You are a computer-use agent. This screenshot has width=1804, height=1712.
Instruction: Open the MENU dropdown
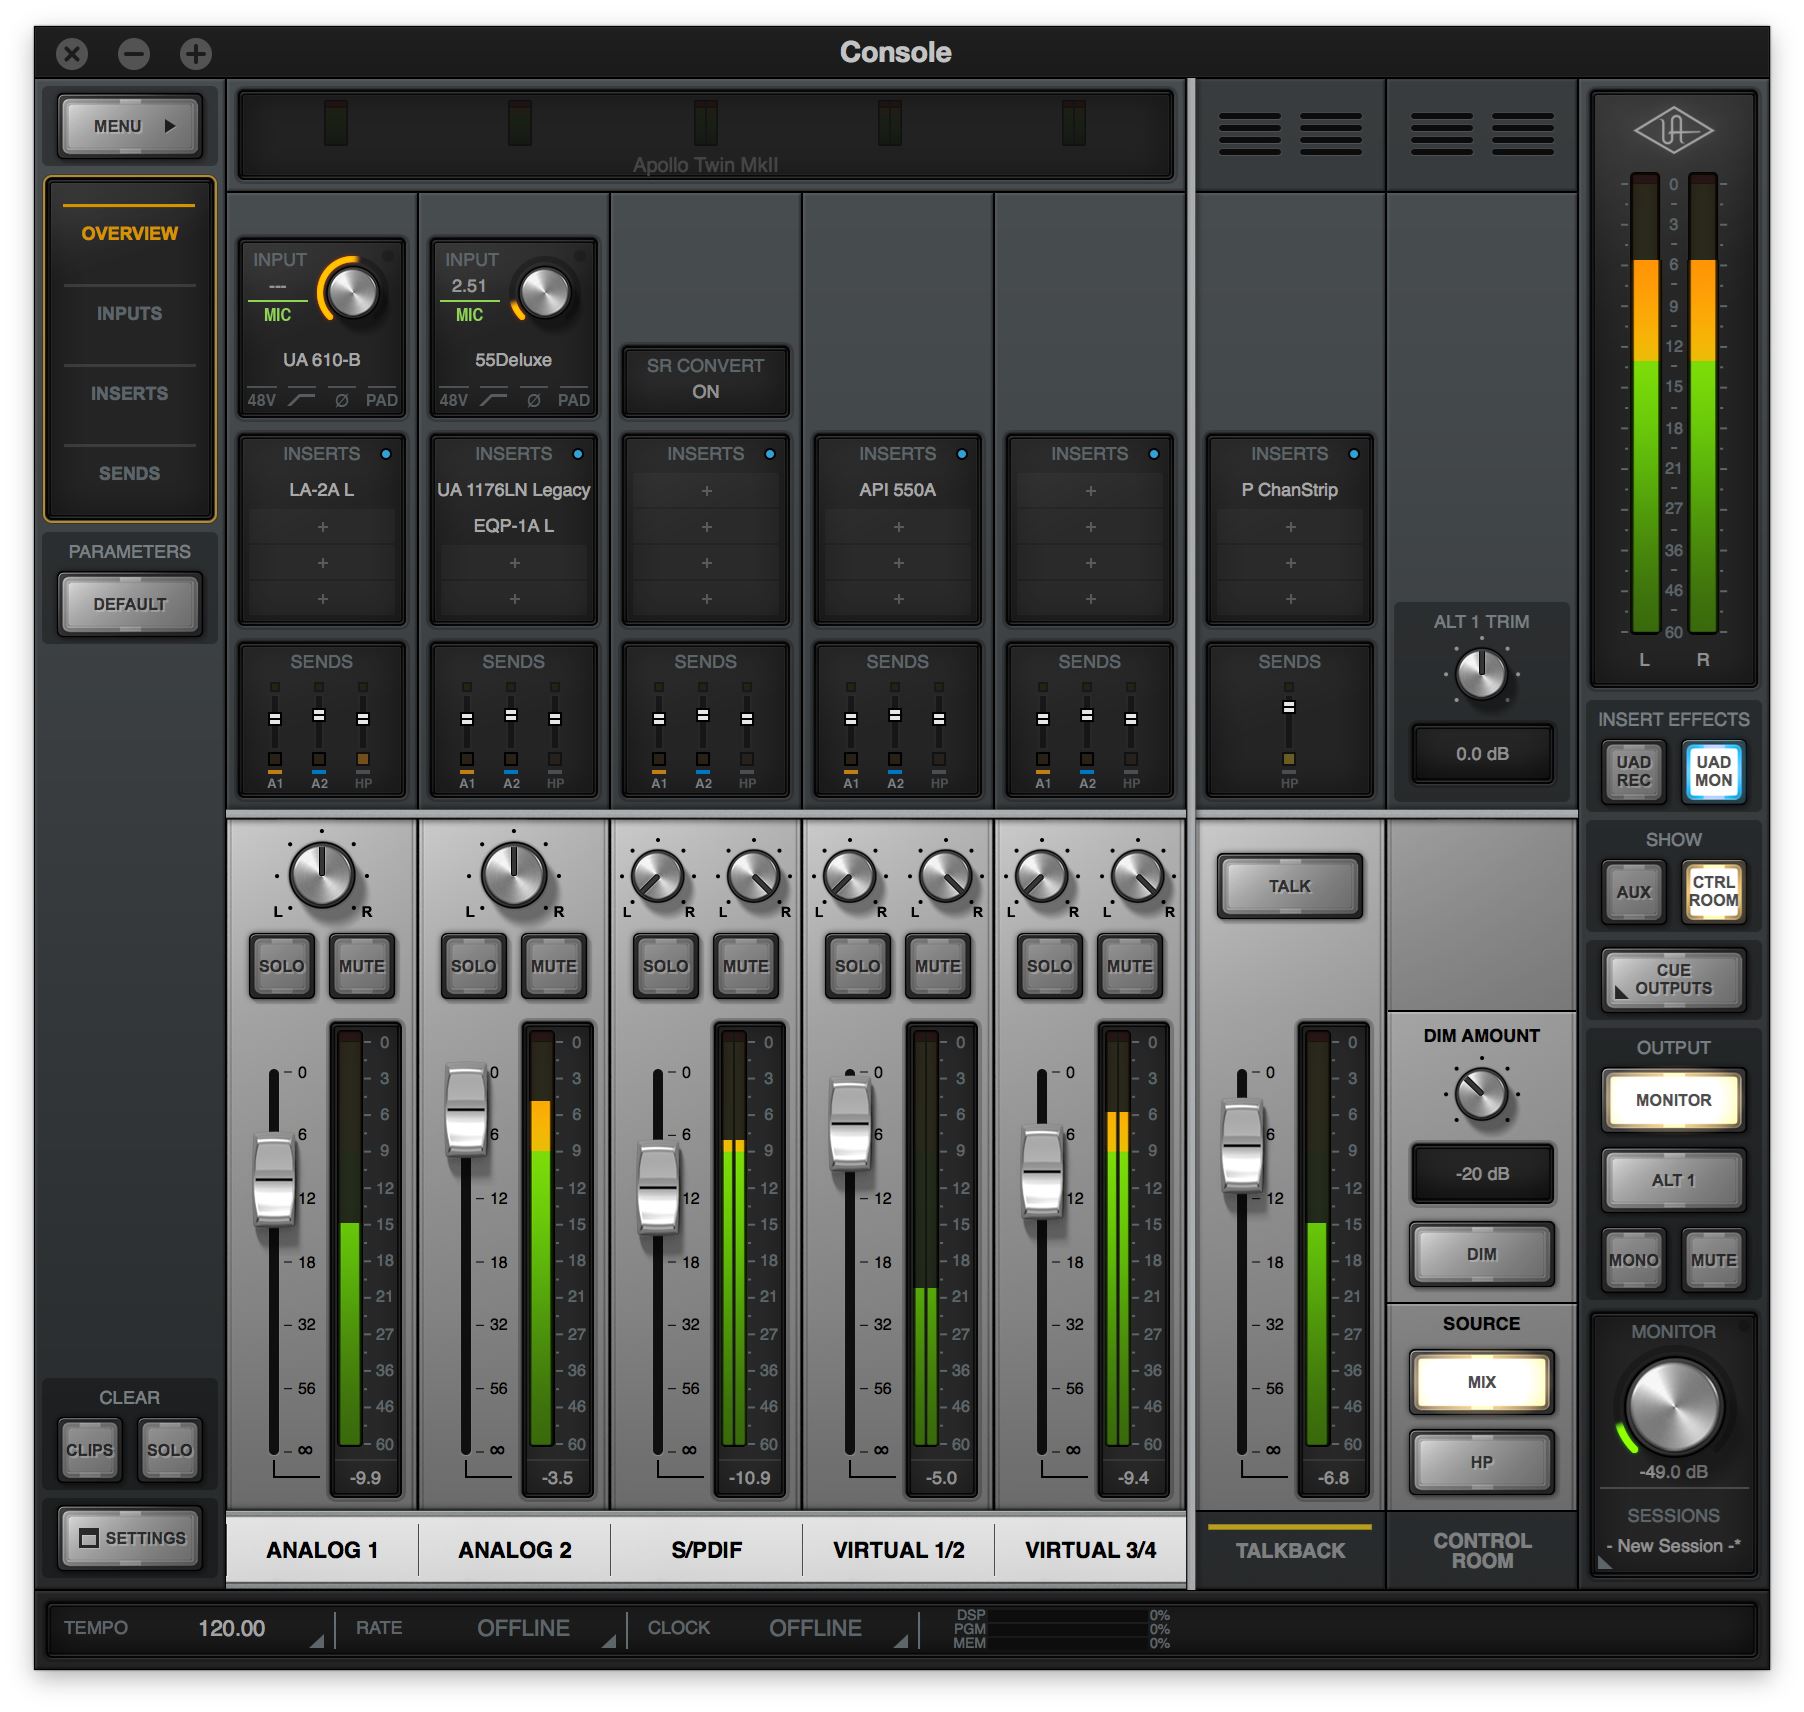130,126
